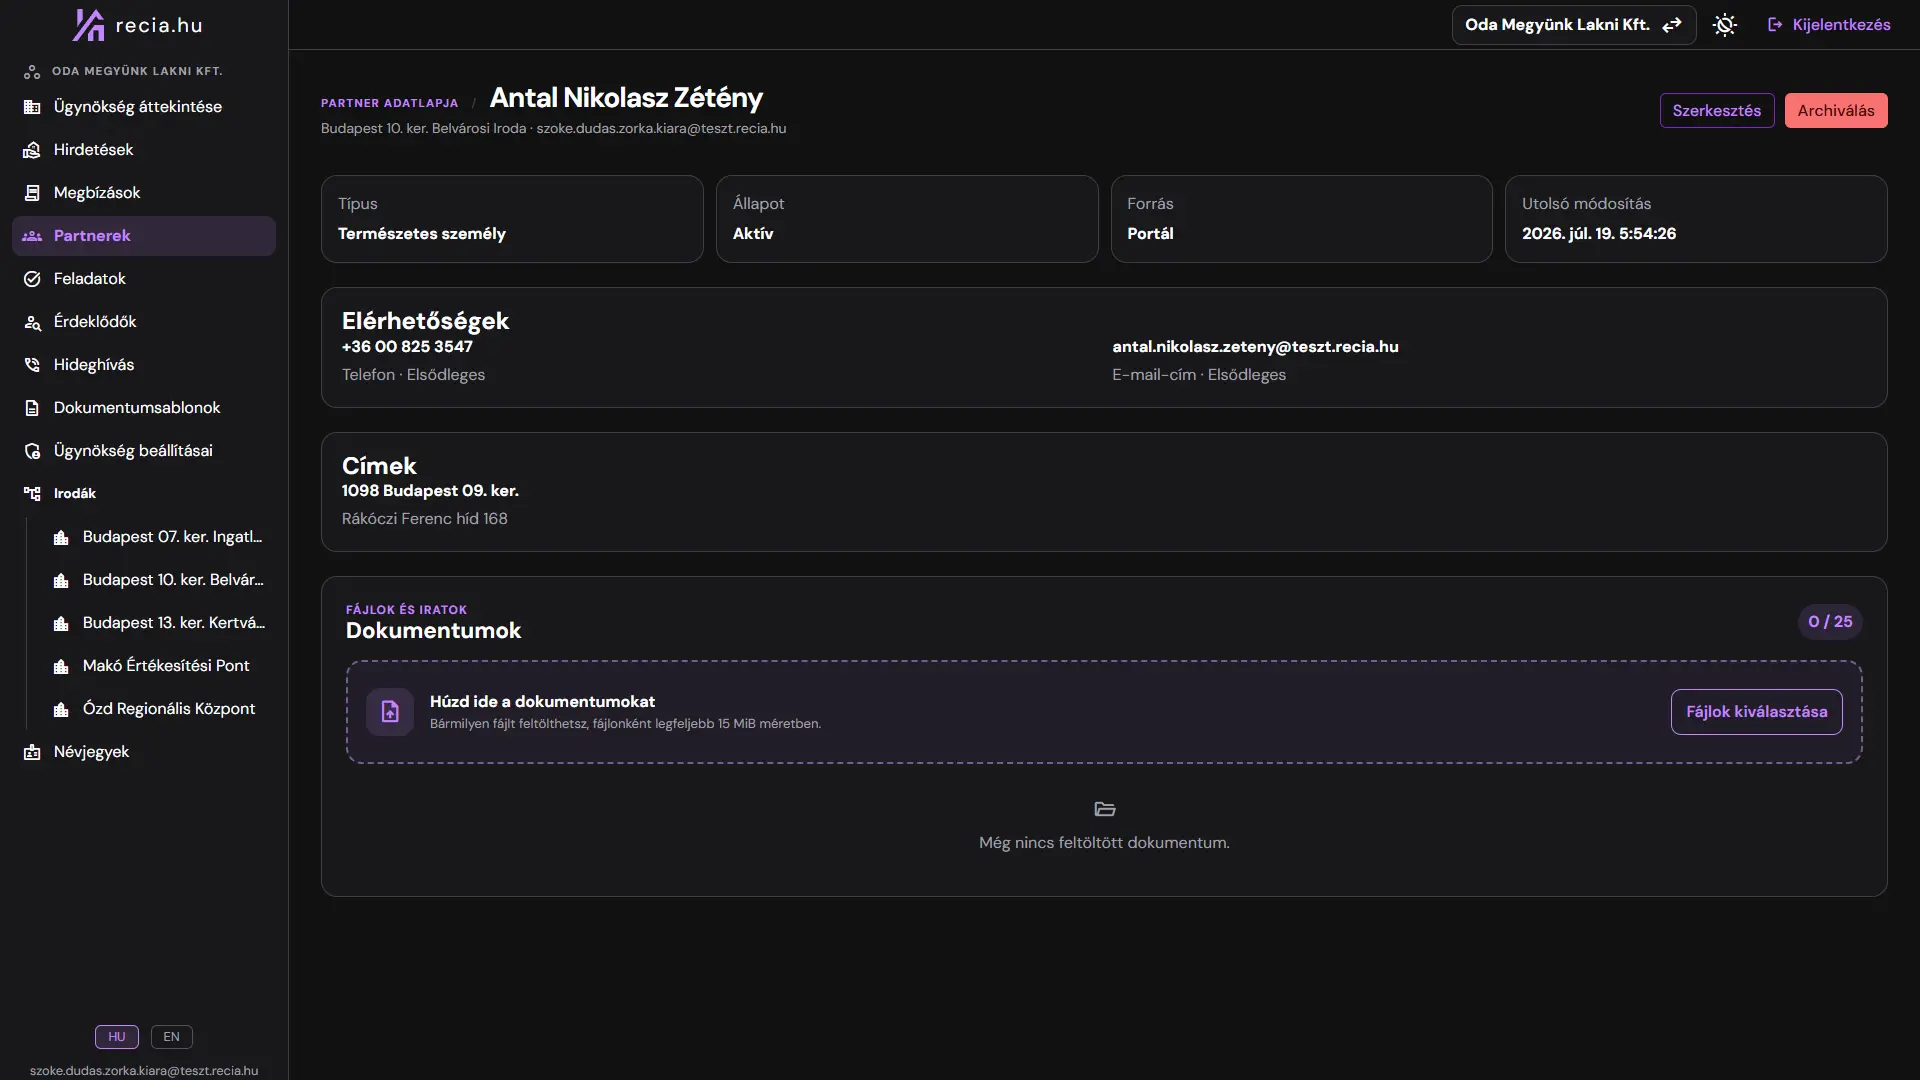
Task: Select Ózd Regionális Központ office
Action: point(158,709)
